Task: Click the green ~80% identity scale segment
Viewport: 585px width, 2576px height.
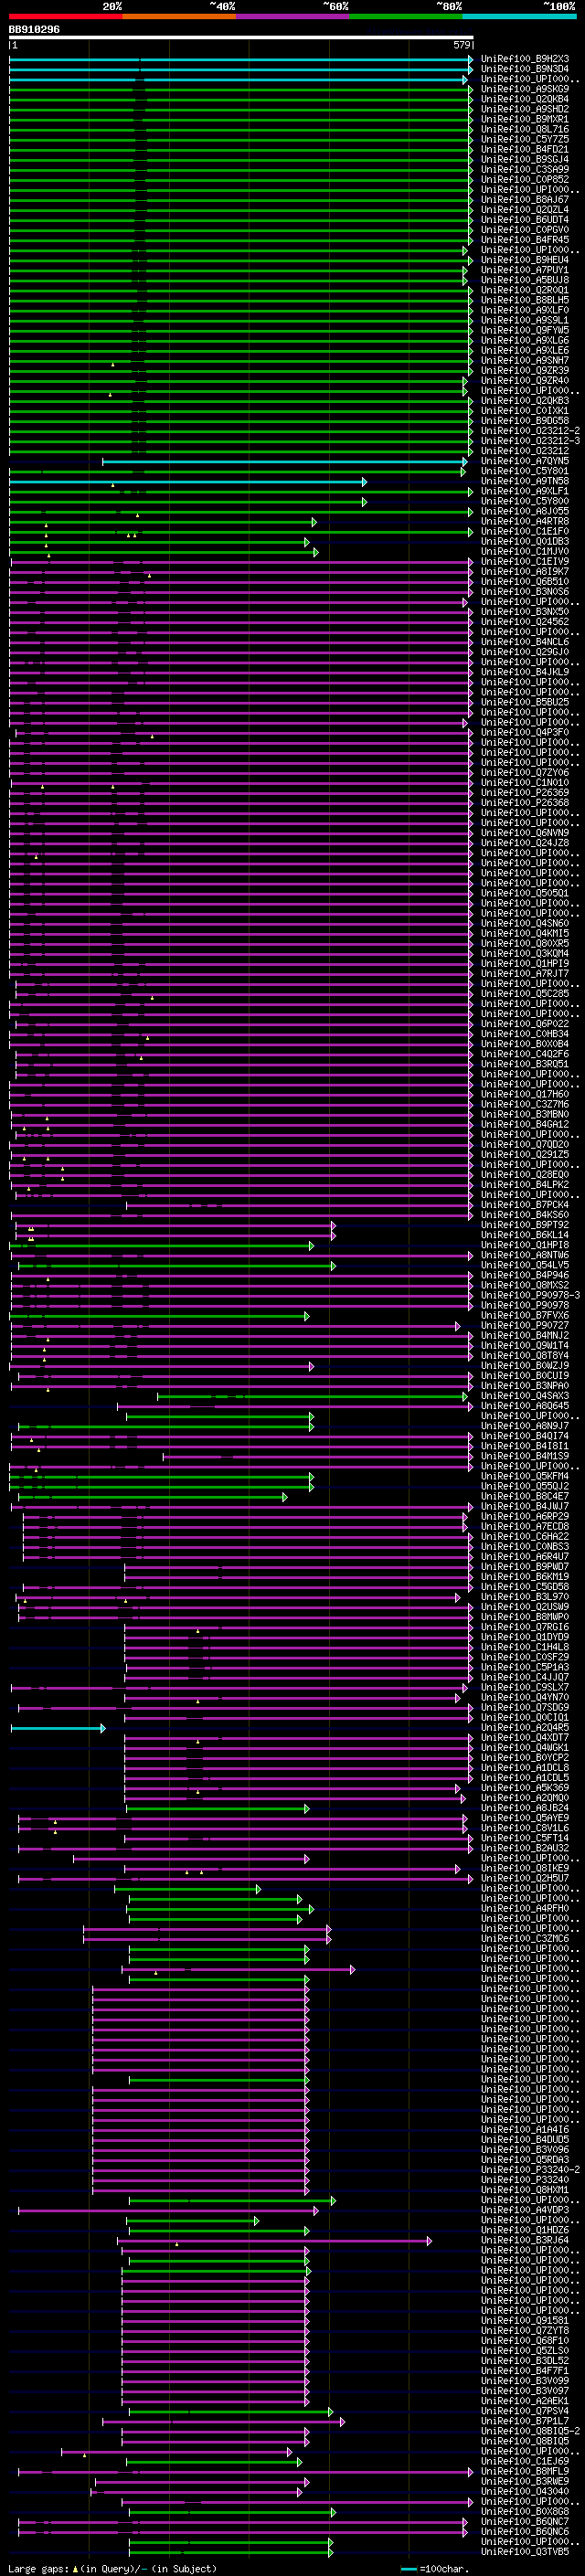Action: click(406, 16)
